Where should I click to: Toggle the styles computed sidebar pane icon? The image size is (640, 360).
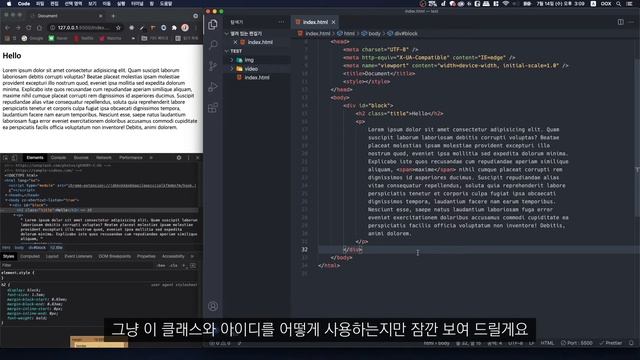click(x=193, y=265)
